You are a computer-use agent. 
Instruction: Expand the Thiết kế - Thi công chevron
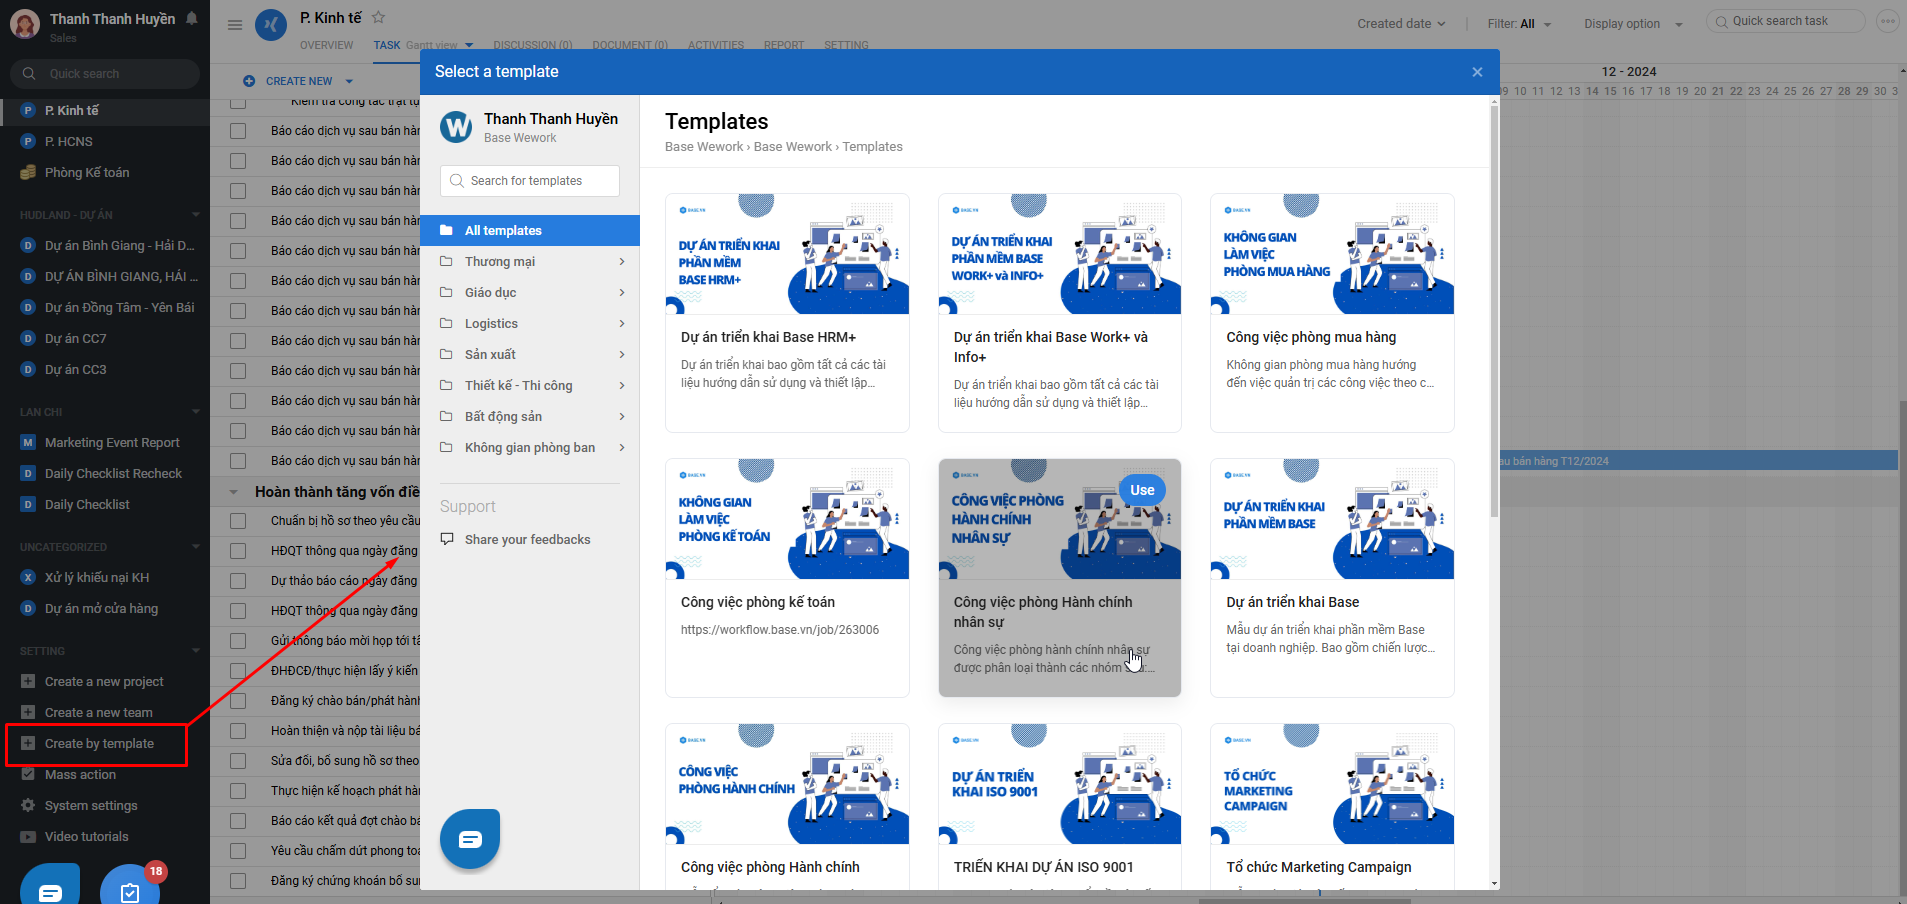(x=622, y=385)
